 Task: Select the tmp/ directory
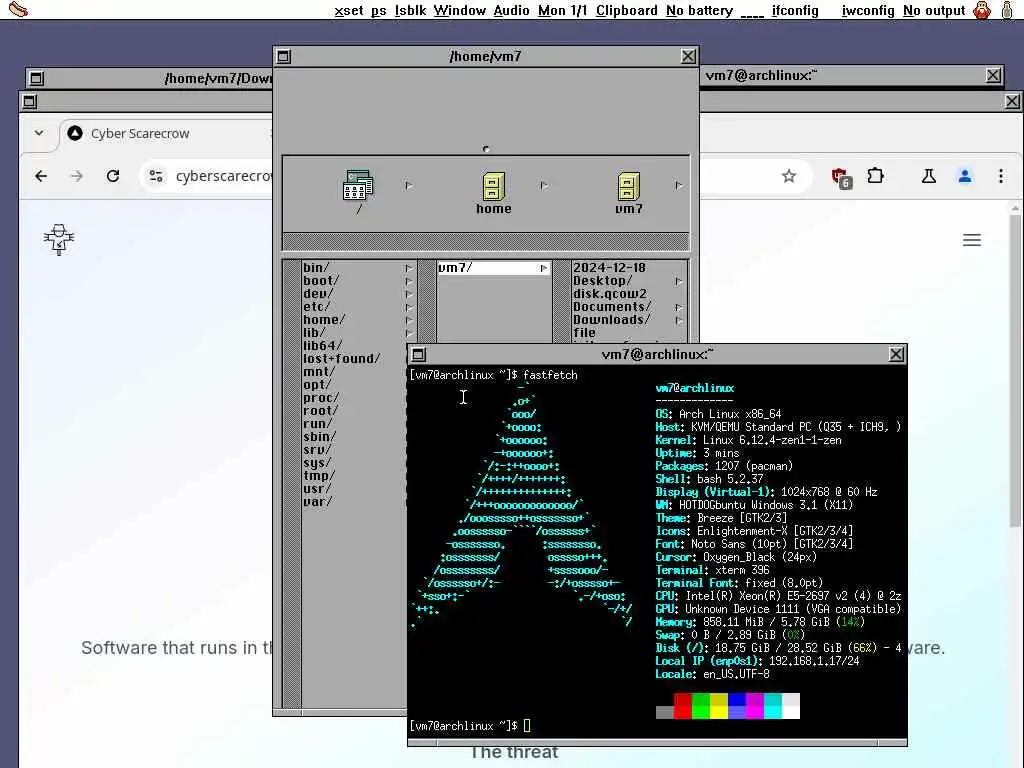pyautogui.click(x=319, y=476)
